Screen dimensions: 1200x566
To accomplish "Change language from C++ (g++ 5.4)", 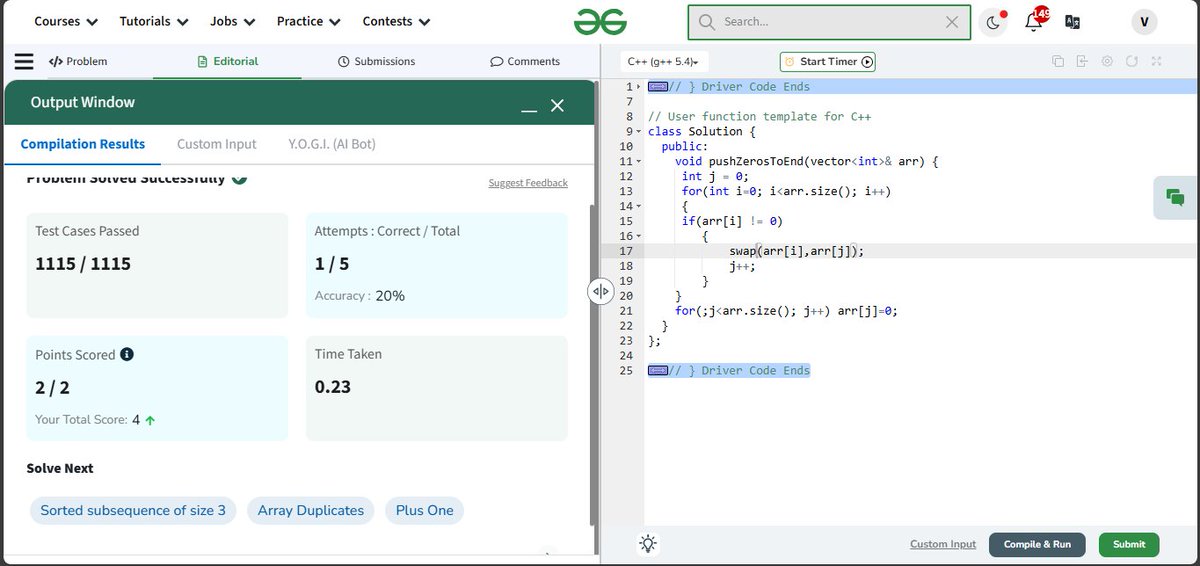I will (x=664, y=61).
